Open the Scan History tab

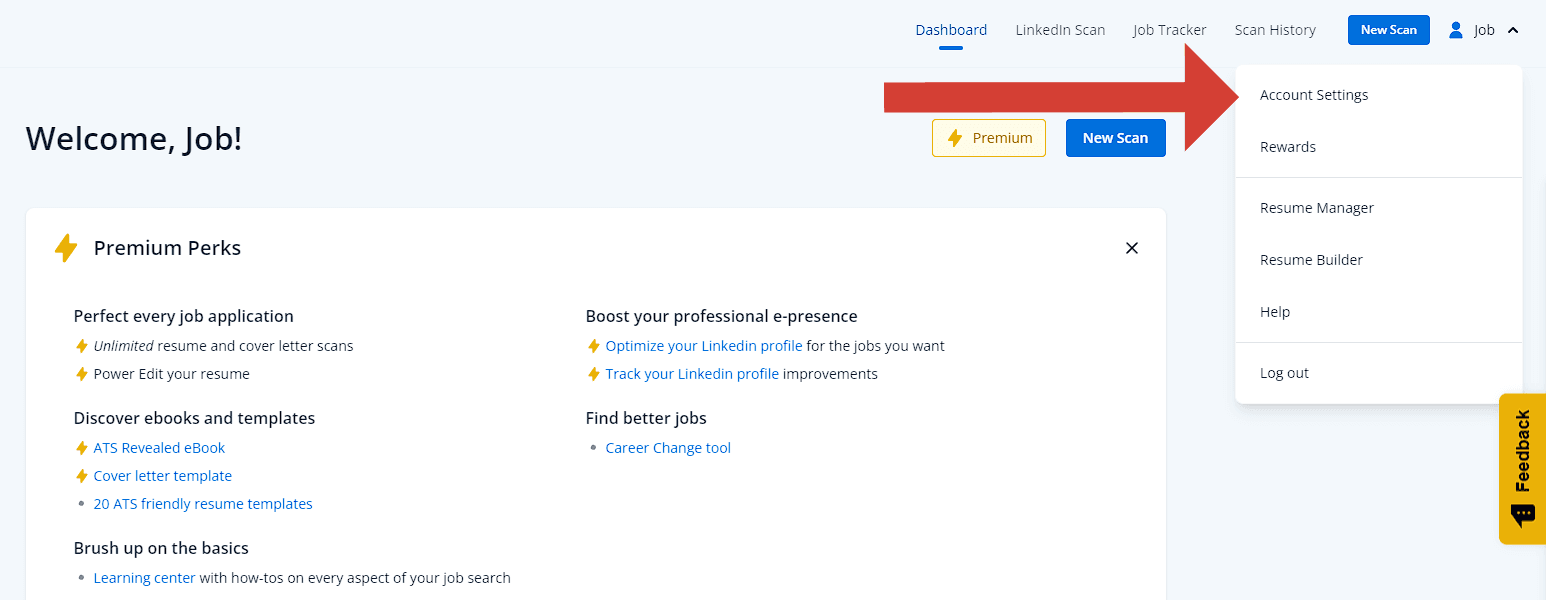1275,30
